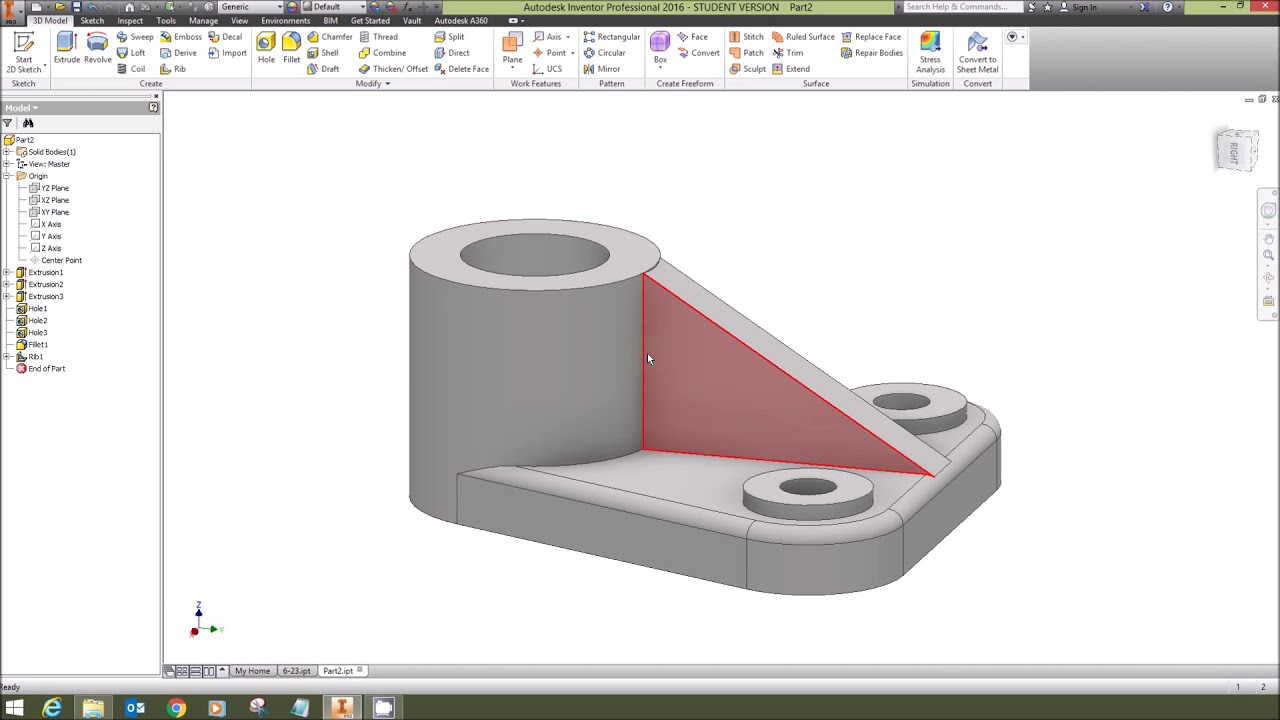The image size is (1280, 720).
Task: Select the XY Plane item
Action: (x=55, y=212)
